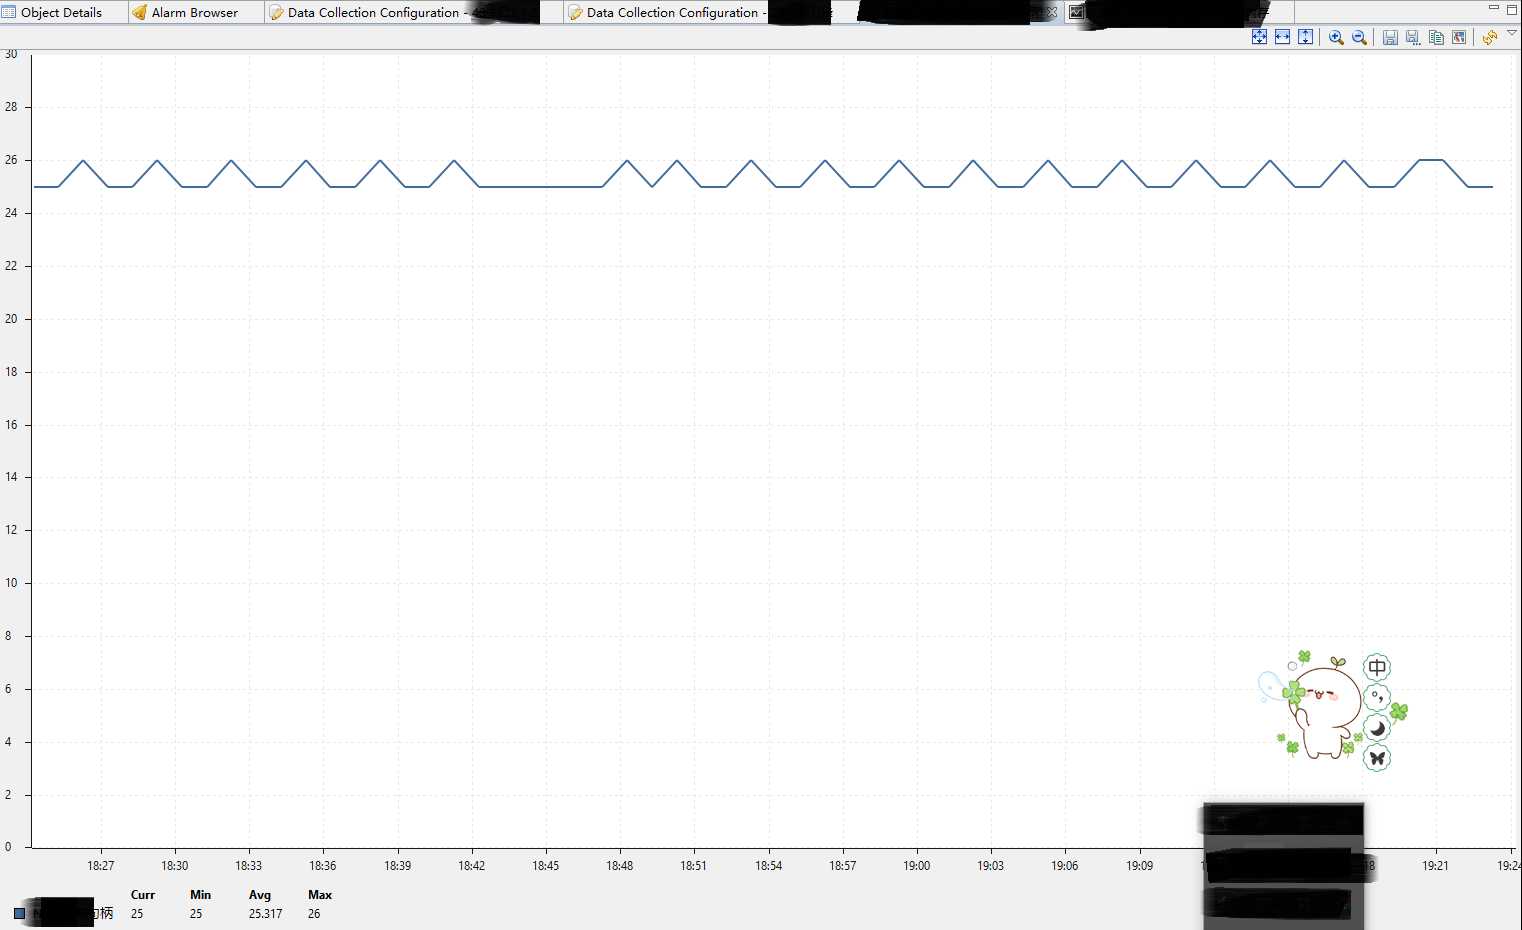1522x930 pixels.
Task: Refresh the chart with yellow arrows icon
Action: tap(1490, 37)
